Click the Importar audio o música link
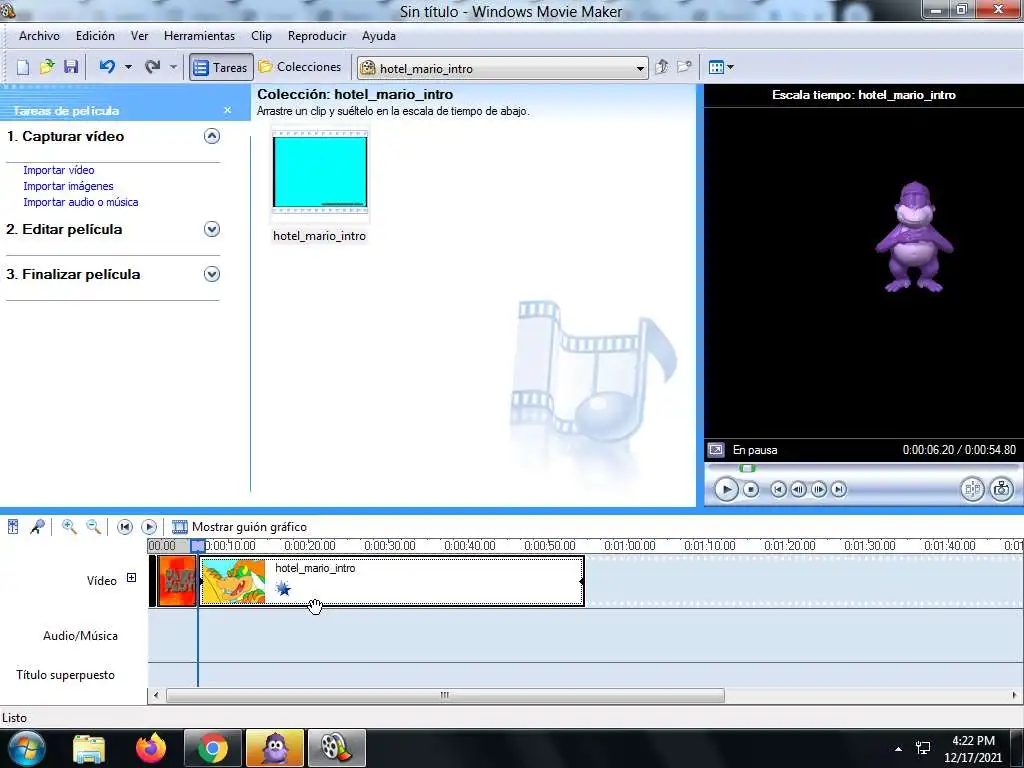1024x768 pixels. pos(80,202)
